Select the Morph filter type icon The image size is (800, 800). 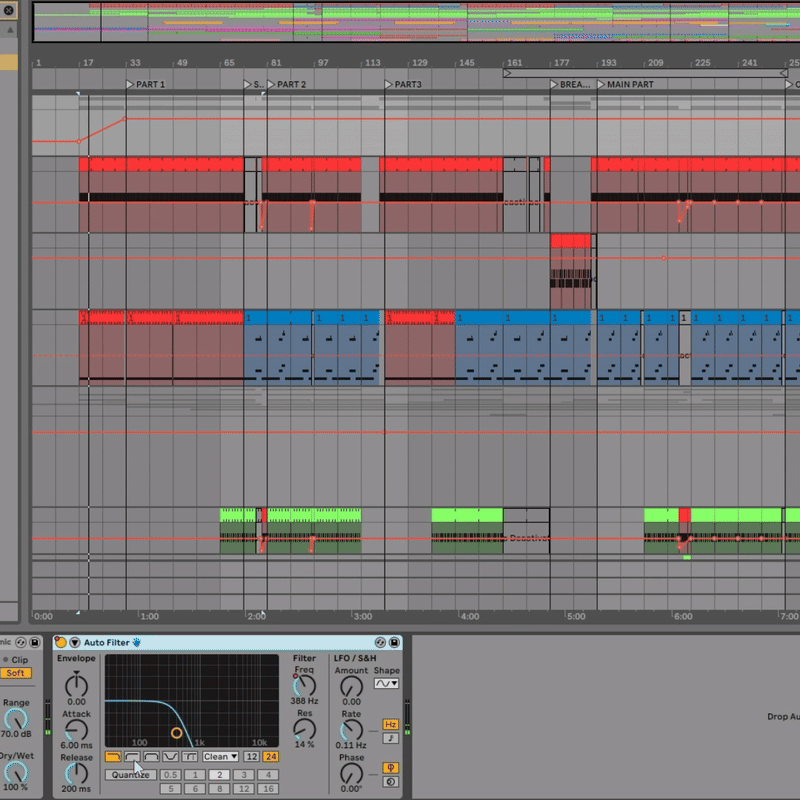[188, 757]
